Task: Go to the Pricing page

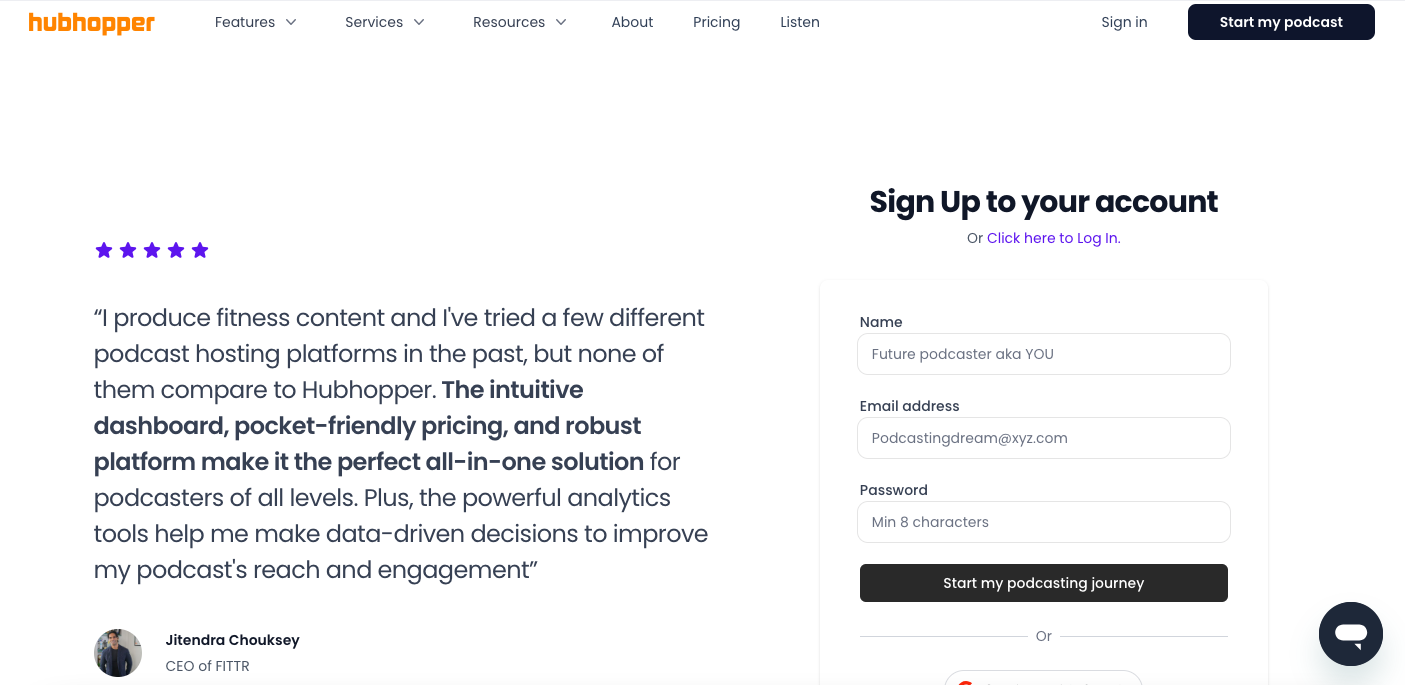Action: pyautogui.click(x=716, y=21)
